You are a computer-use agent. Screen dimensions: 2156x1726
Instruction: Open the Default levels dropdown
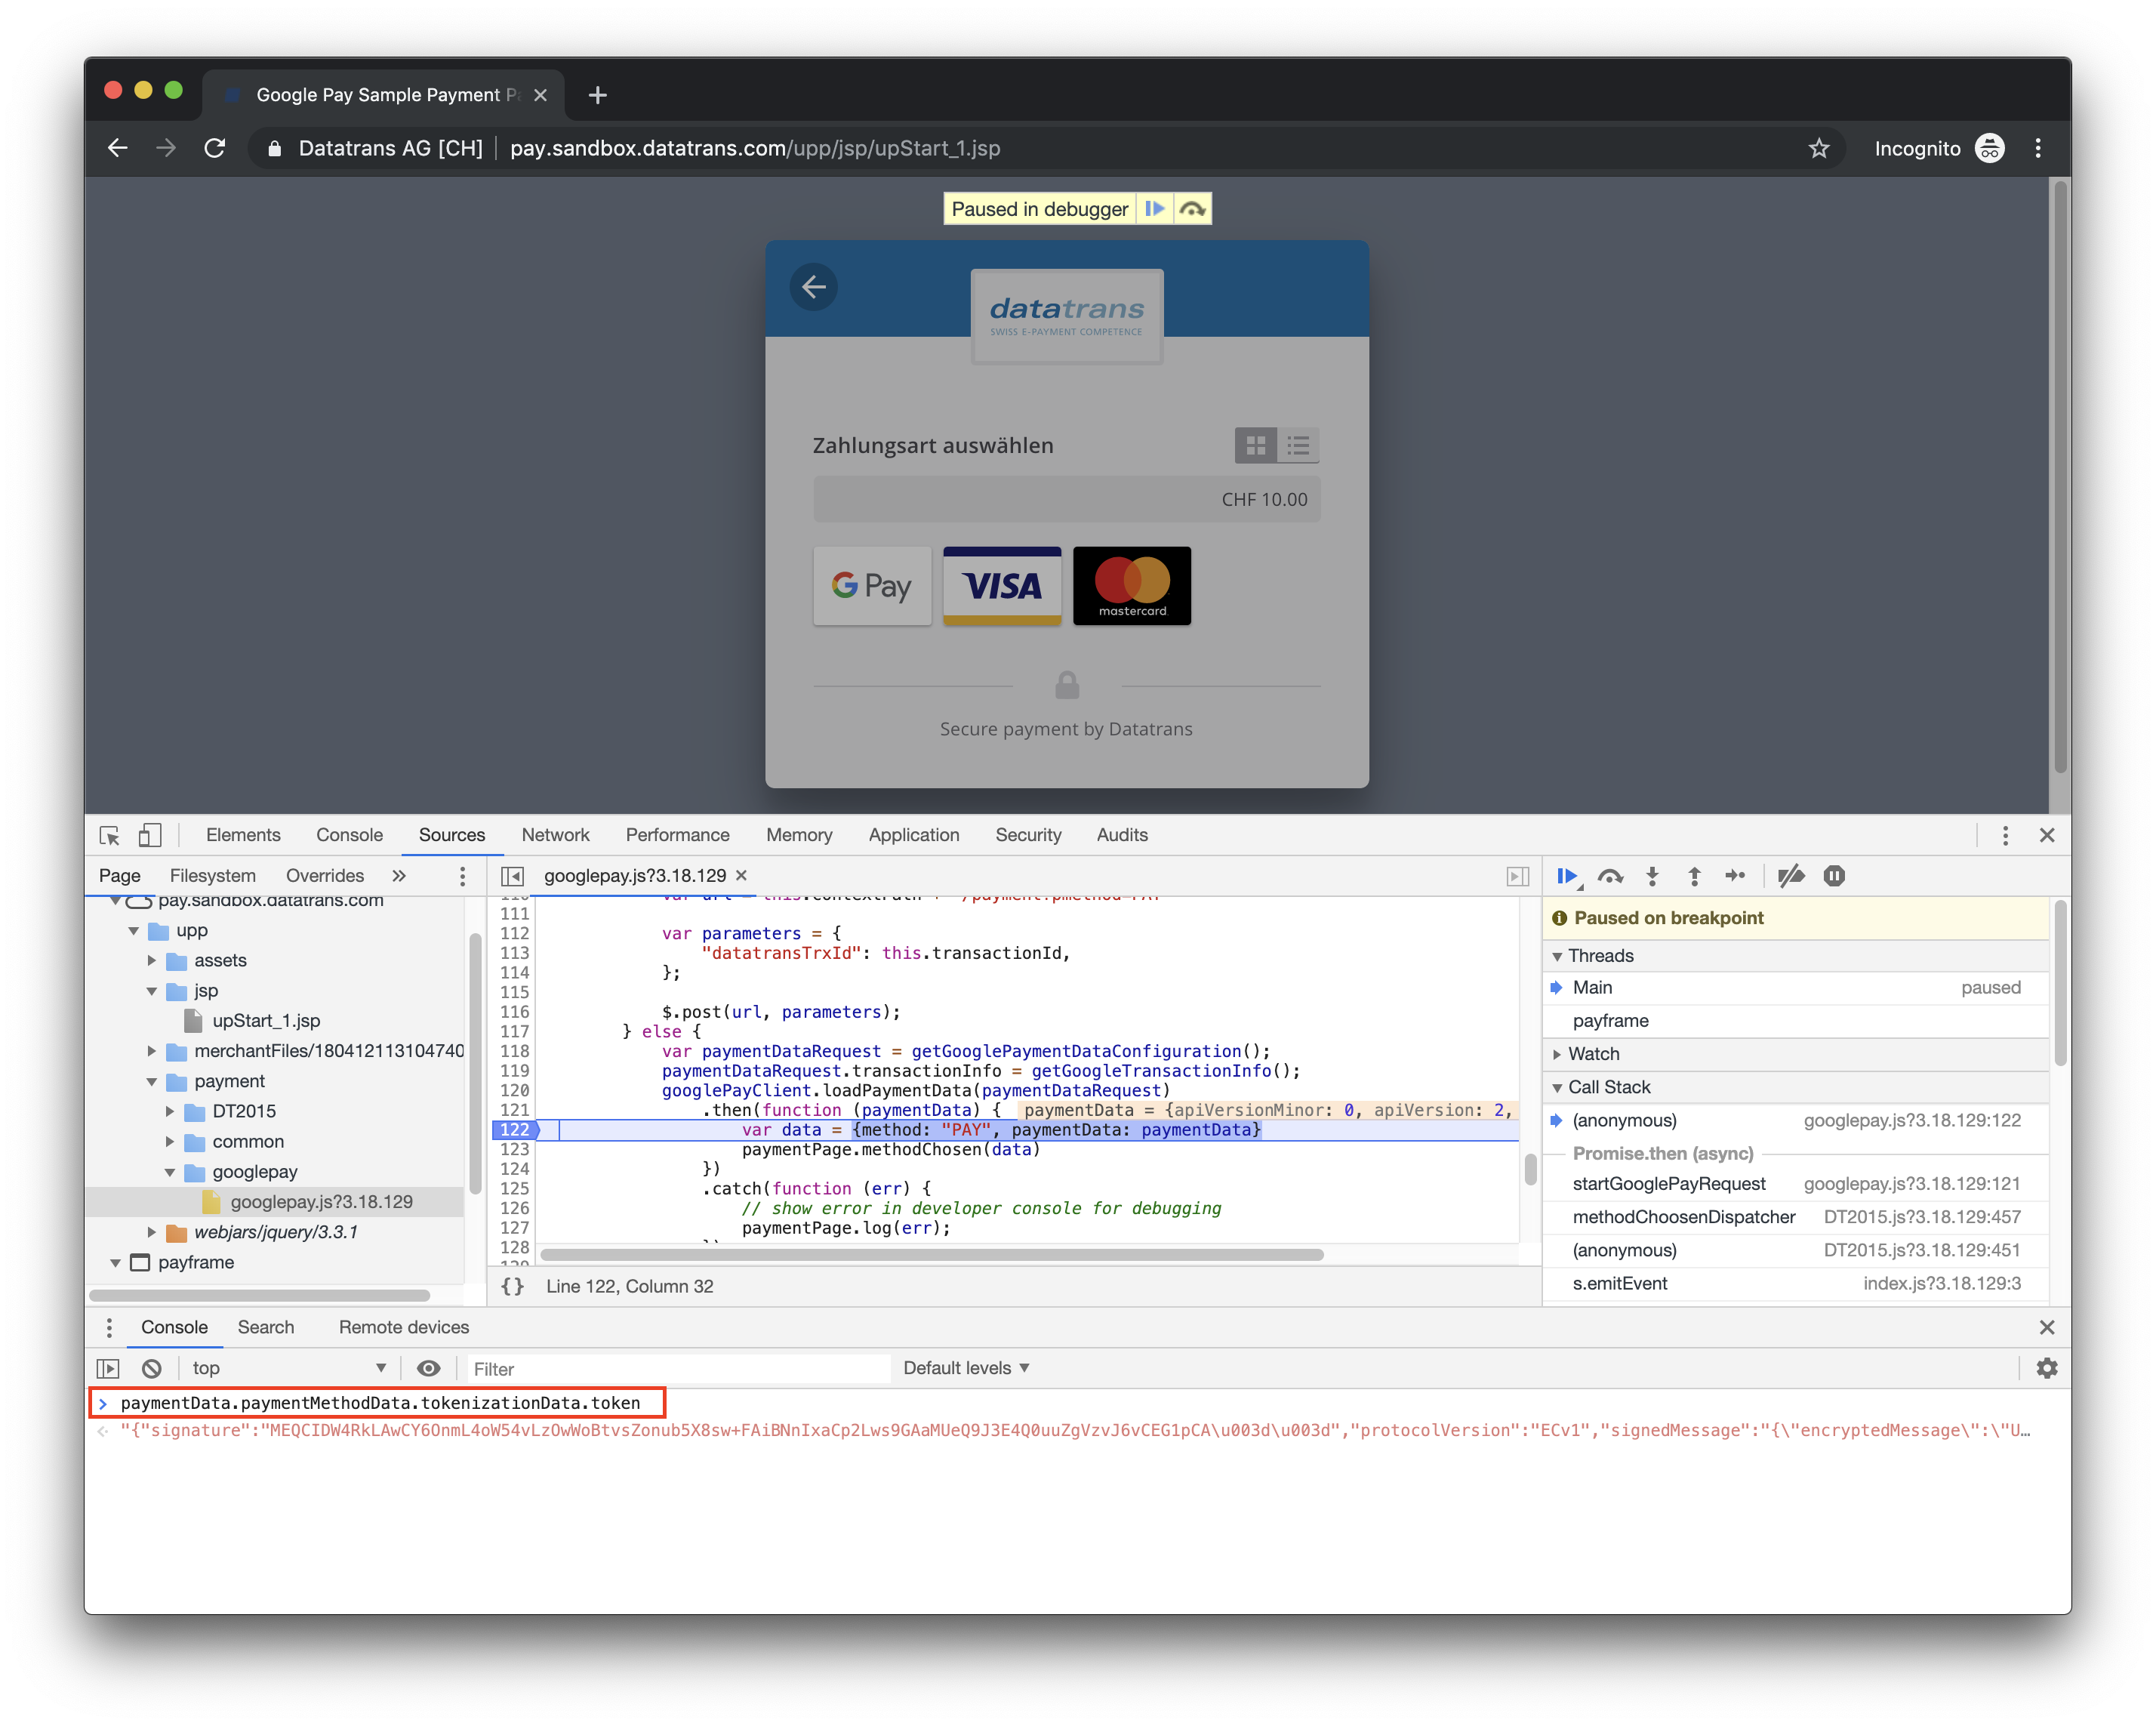tap(963, 1367)
